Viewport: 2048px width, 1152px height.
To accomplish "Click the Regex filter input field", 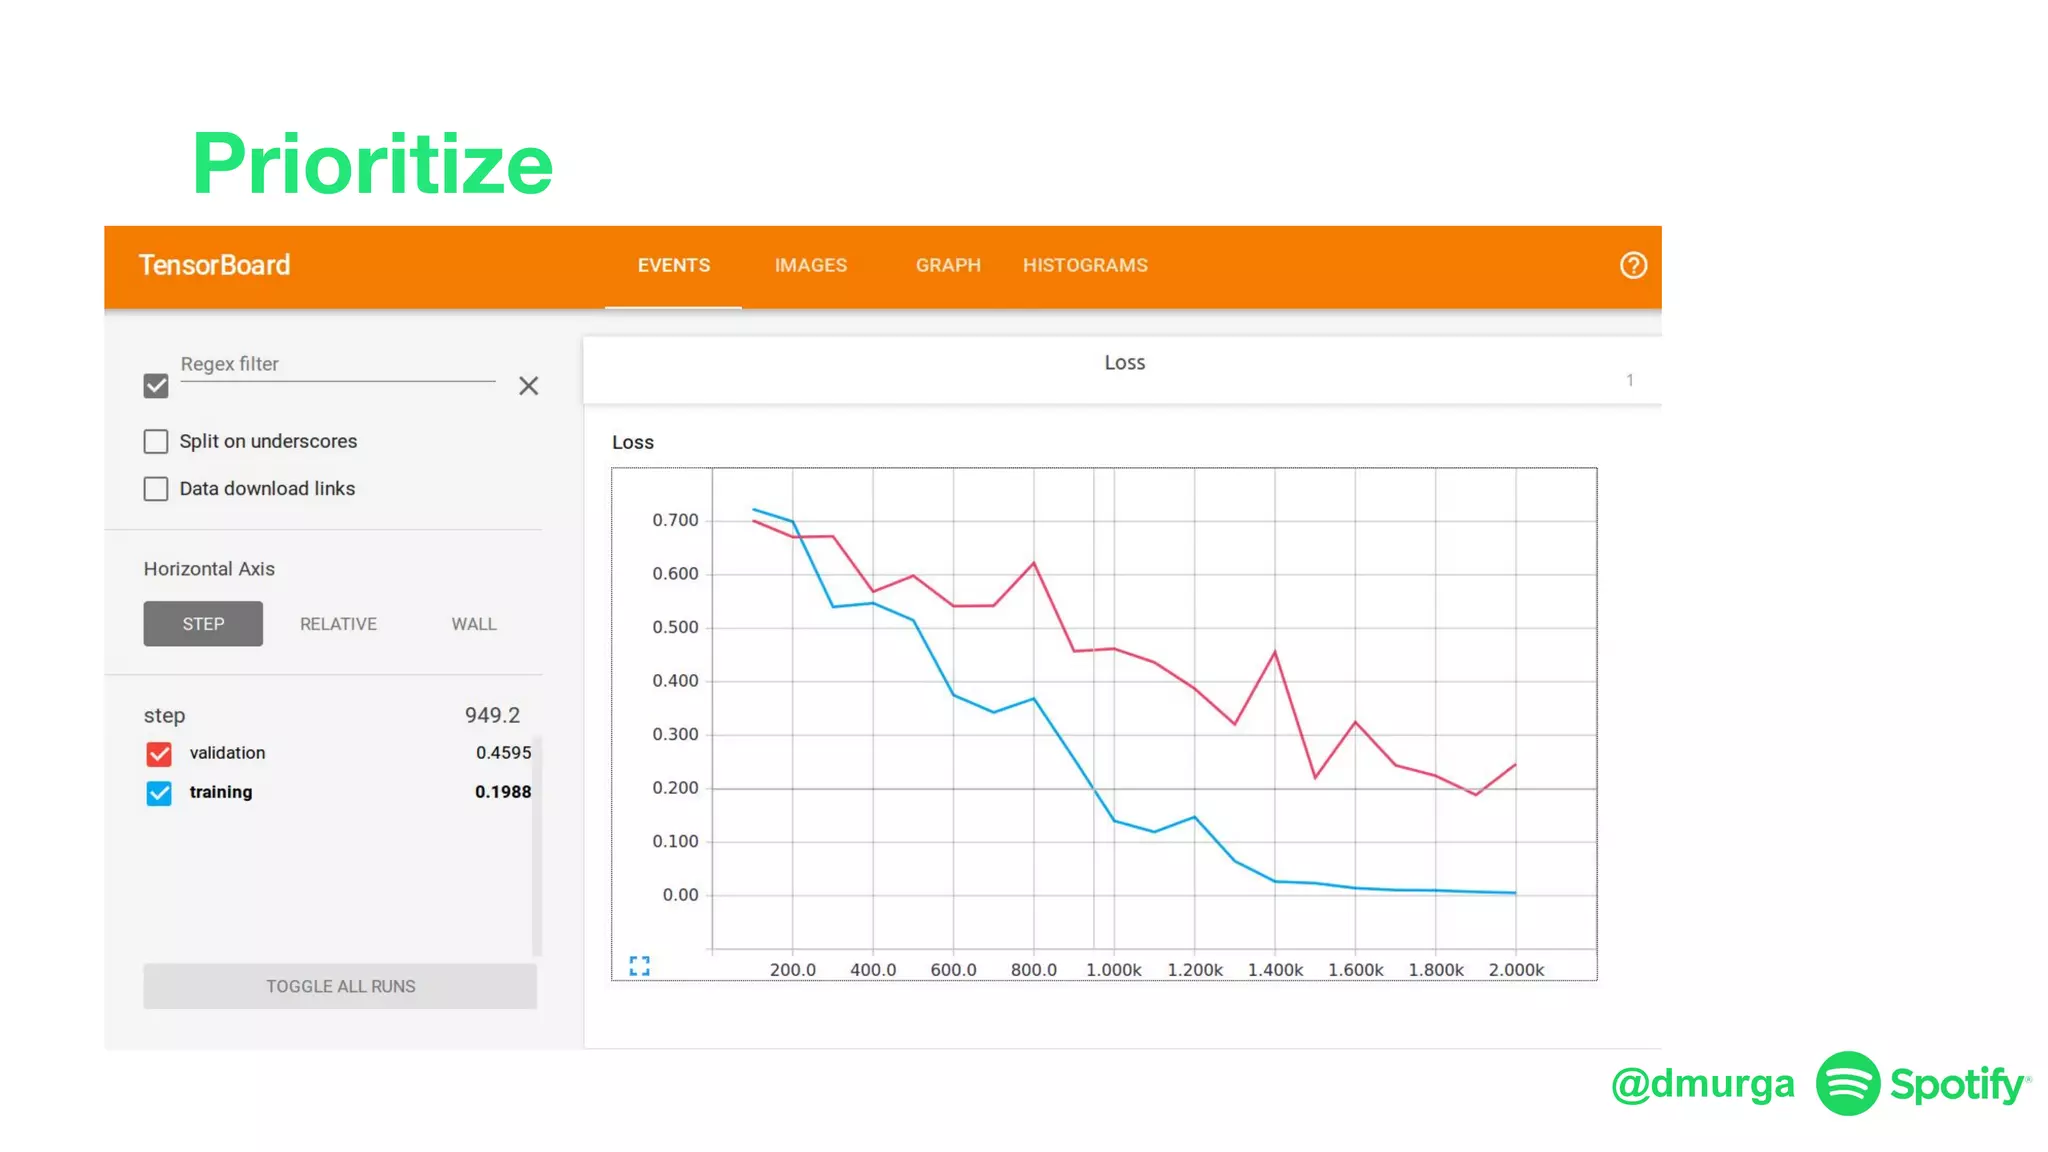I will pyautogui.click(x=337, y=366).
